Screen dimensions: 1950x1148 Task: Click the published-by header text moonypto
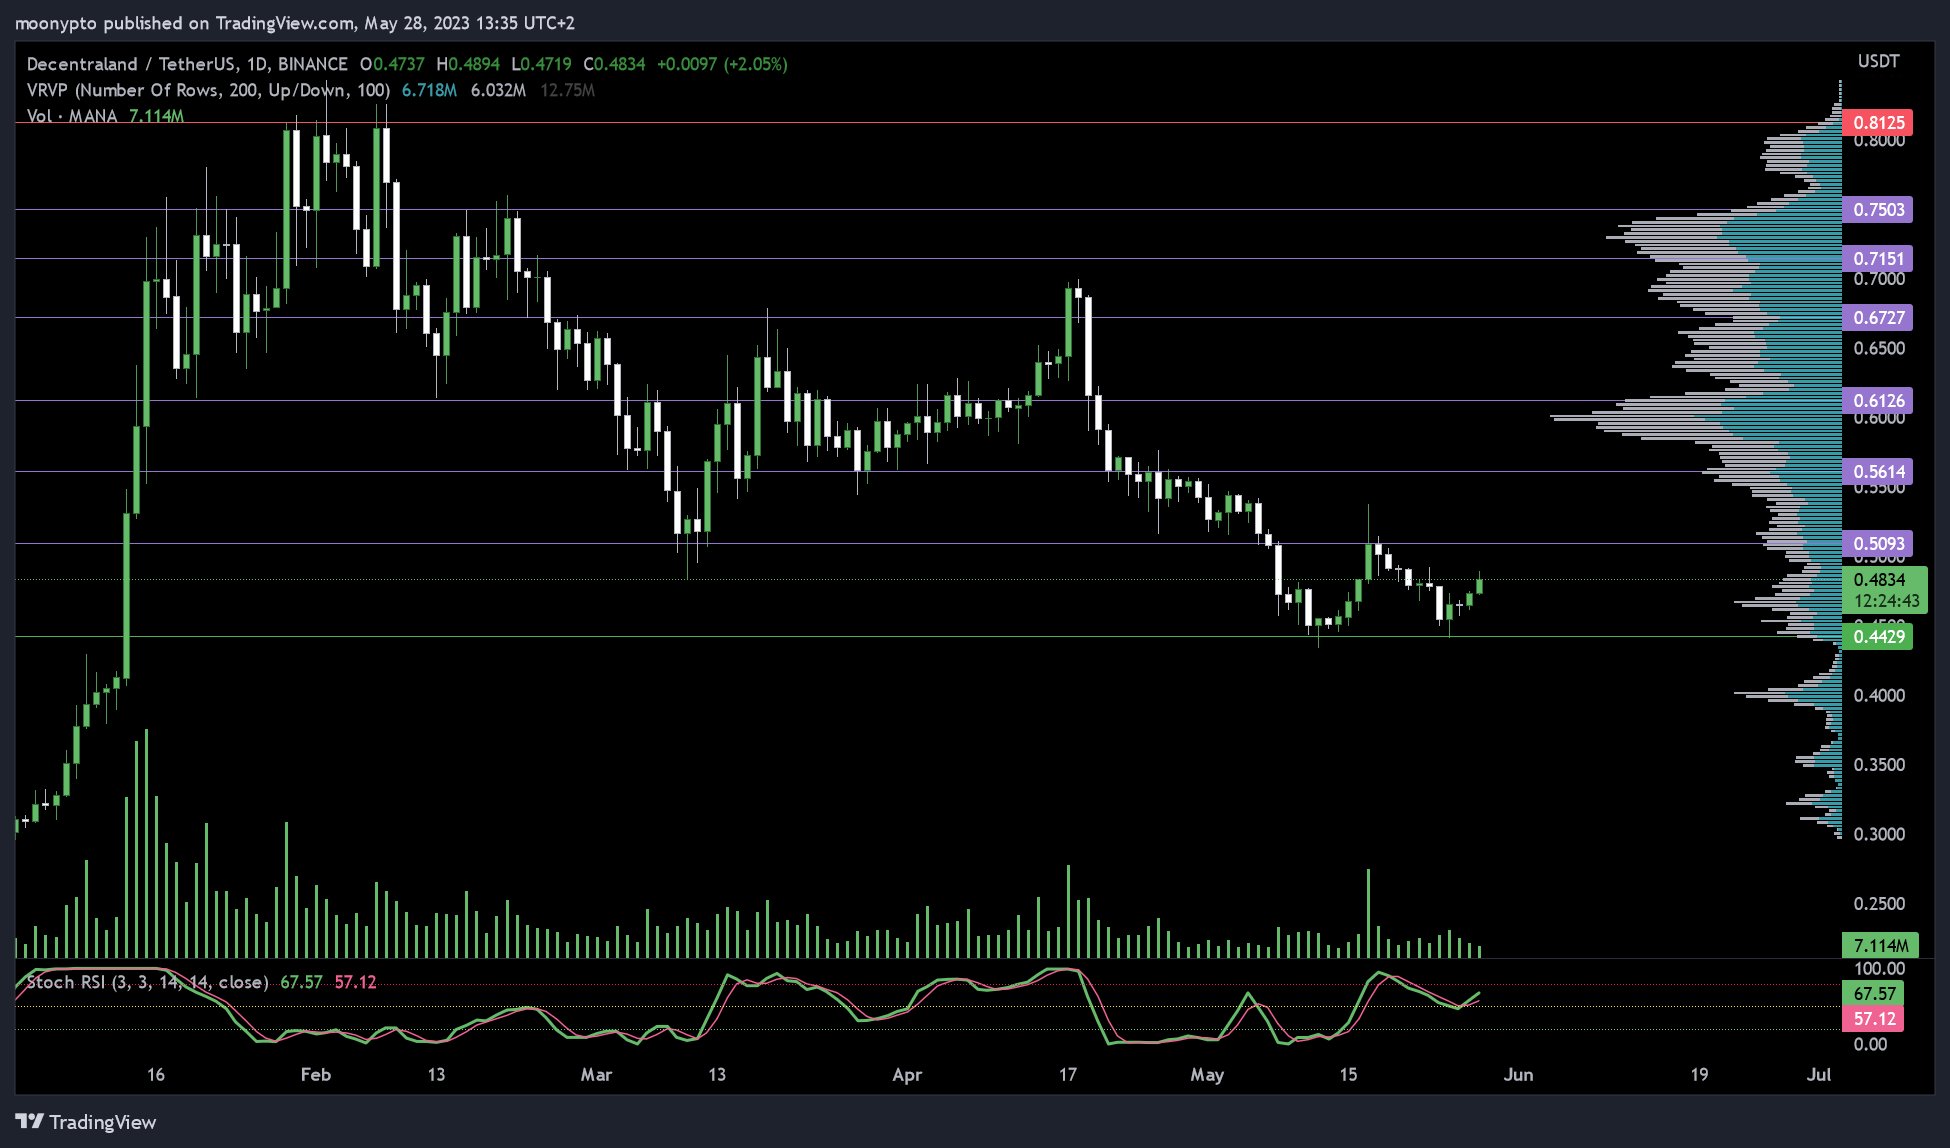(56, 23)
